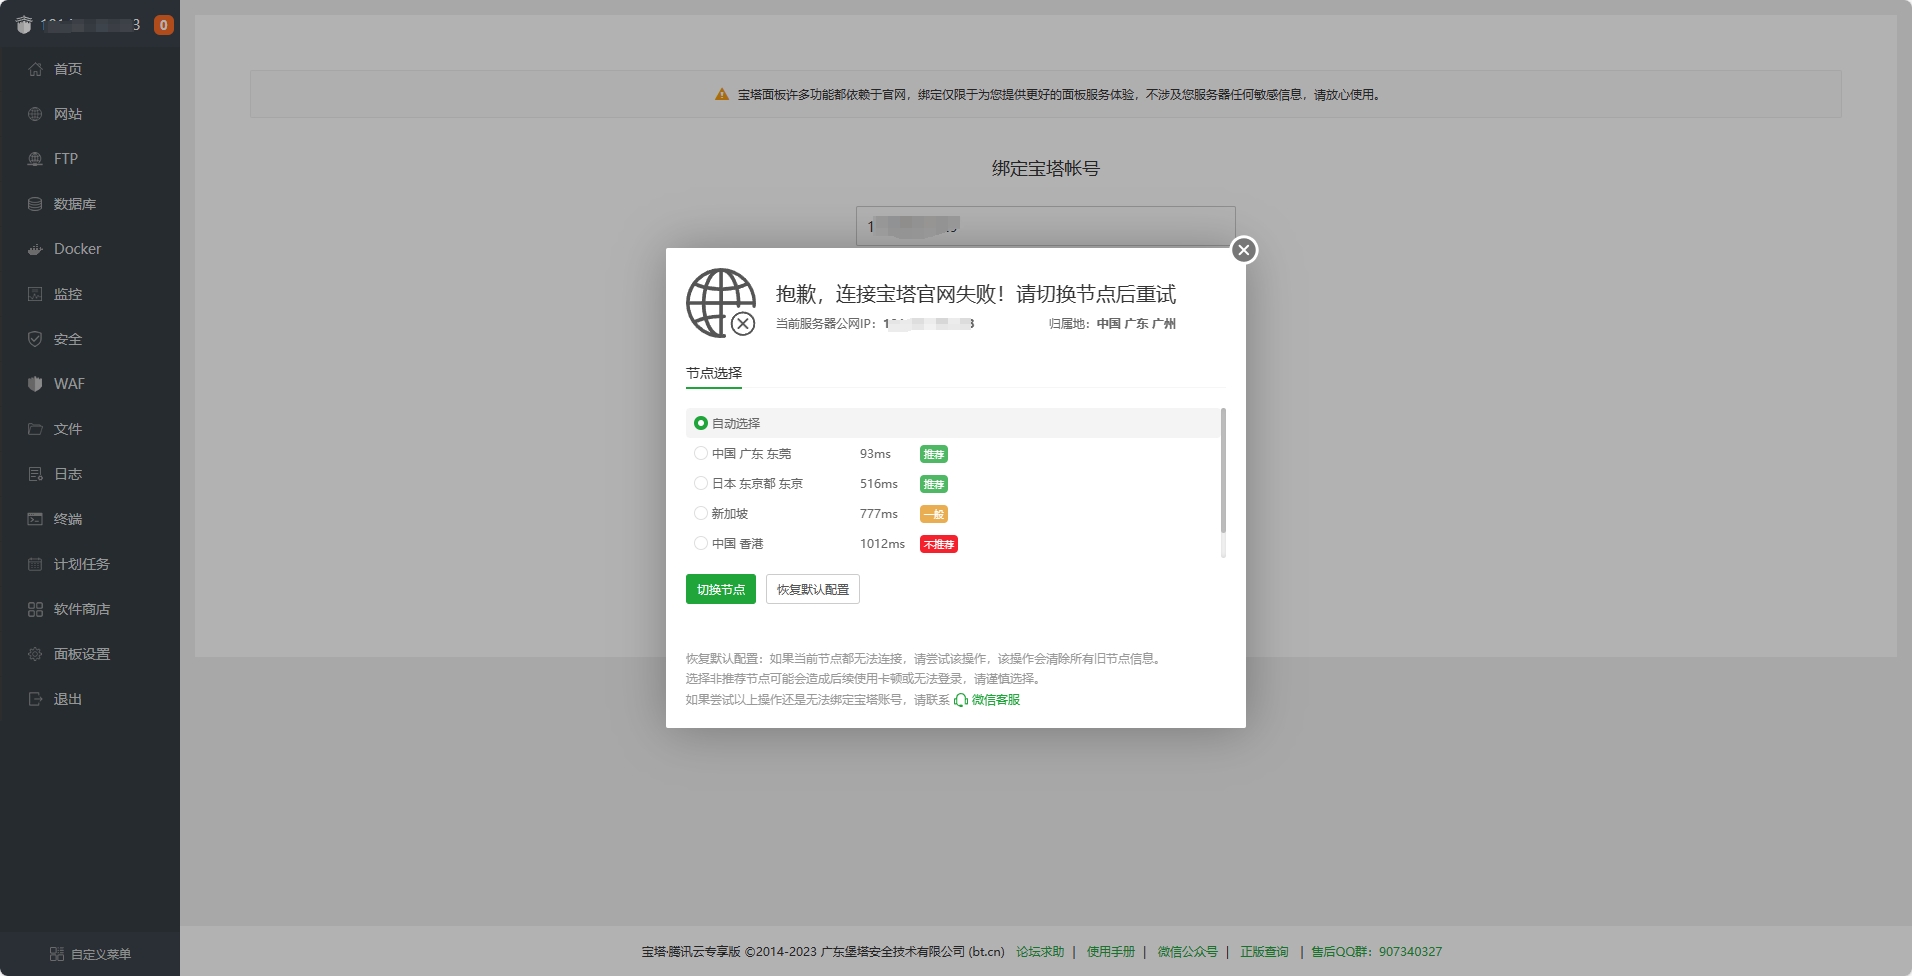Open the 微信公众号 footer link
Screen dimensions: 1912x976
tap(1188, 952)
